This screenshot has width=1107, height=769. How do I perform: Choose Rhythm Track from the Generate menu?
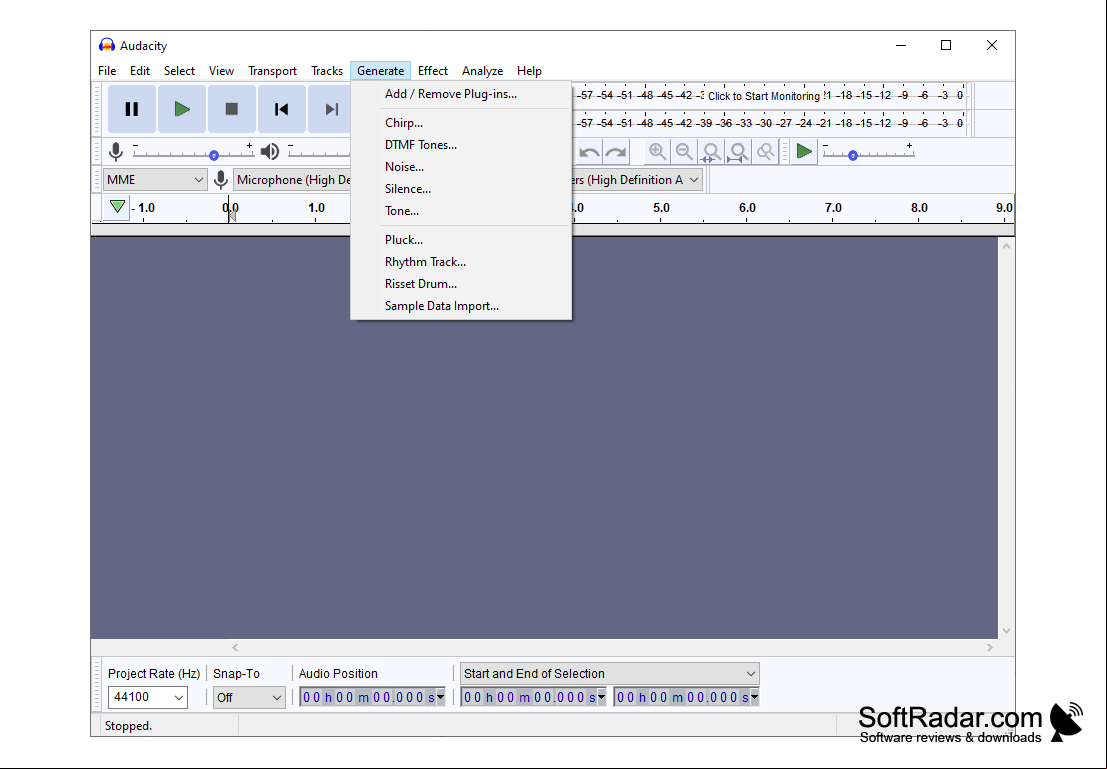tap(461, 262)
